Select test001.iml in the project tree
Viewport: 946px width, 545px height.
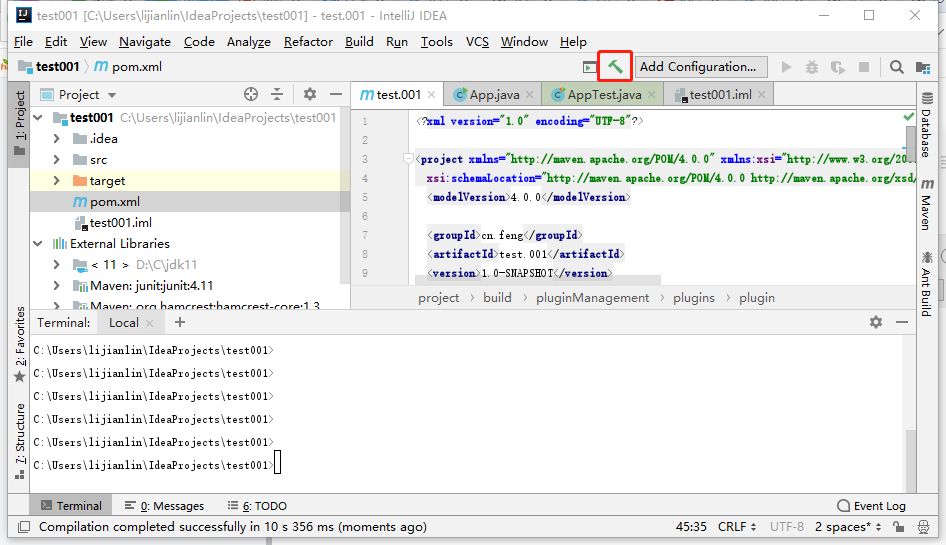[189, 223]
